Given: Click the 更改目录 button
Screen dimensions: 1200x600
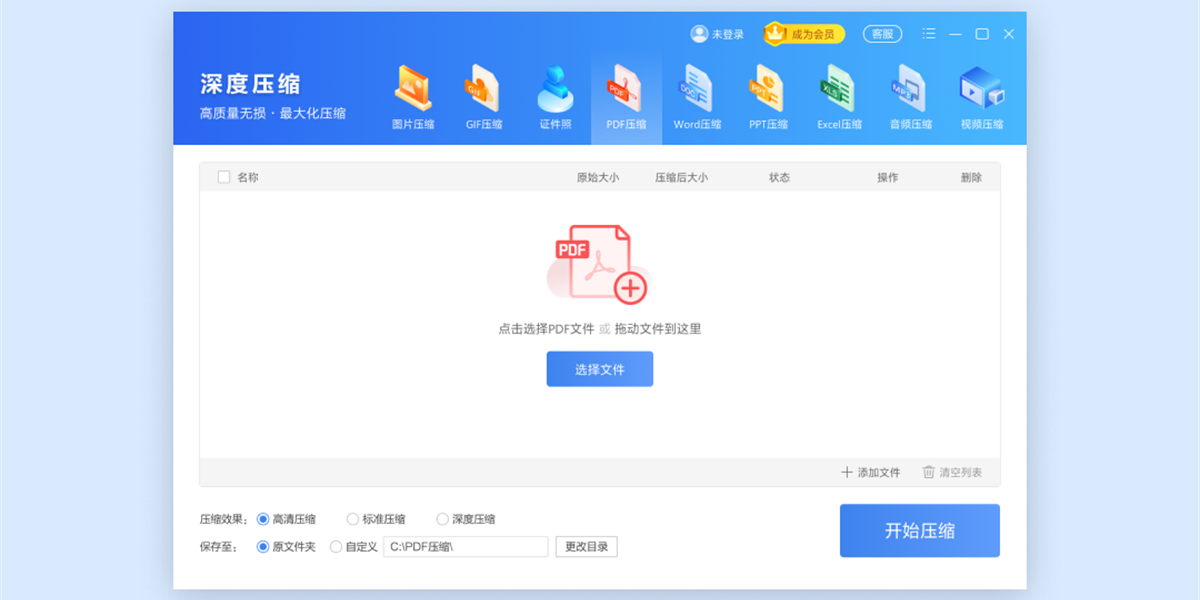Looking at the screenshot, I should 587,547.
